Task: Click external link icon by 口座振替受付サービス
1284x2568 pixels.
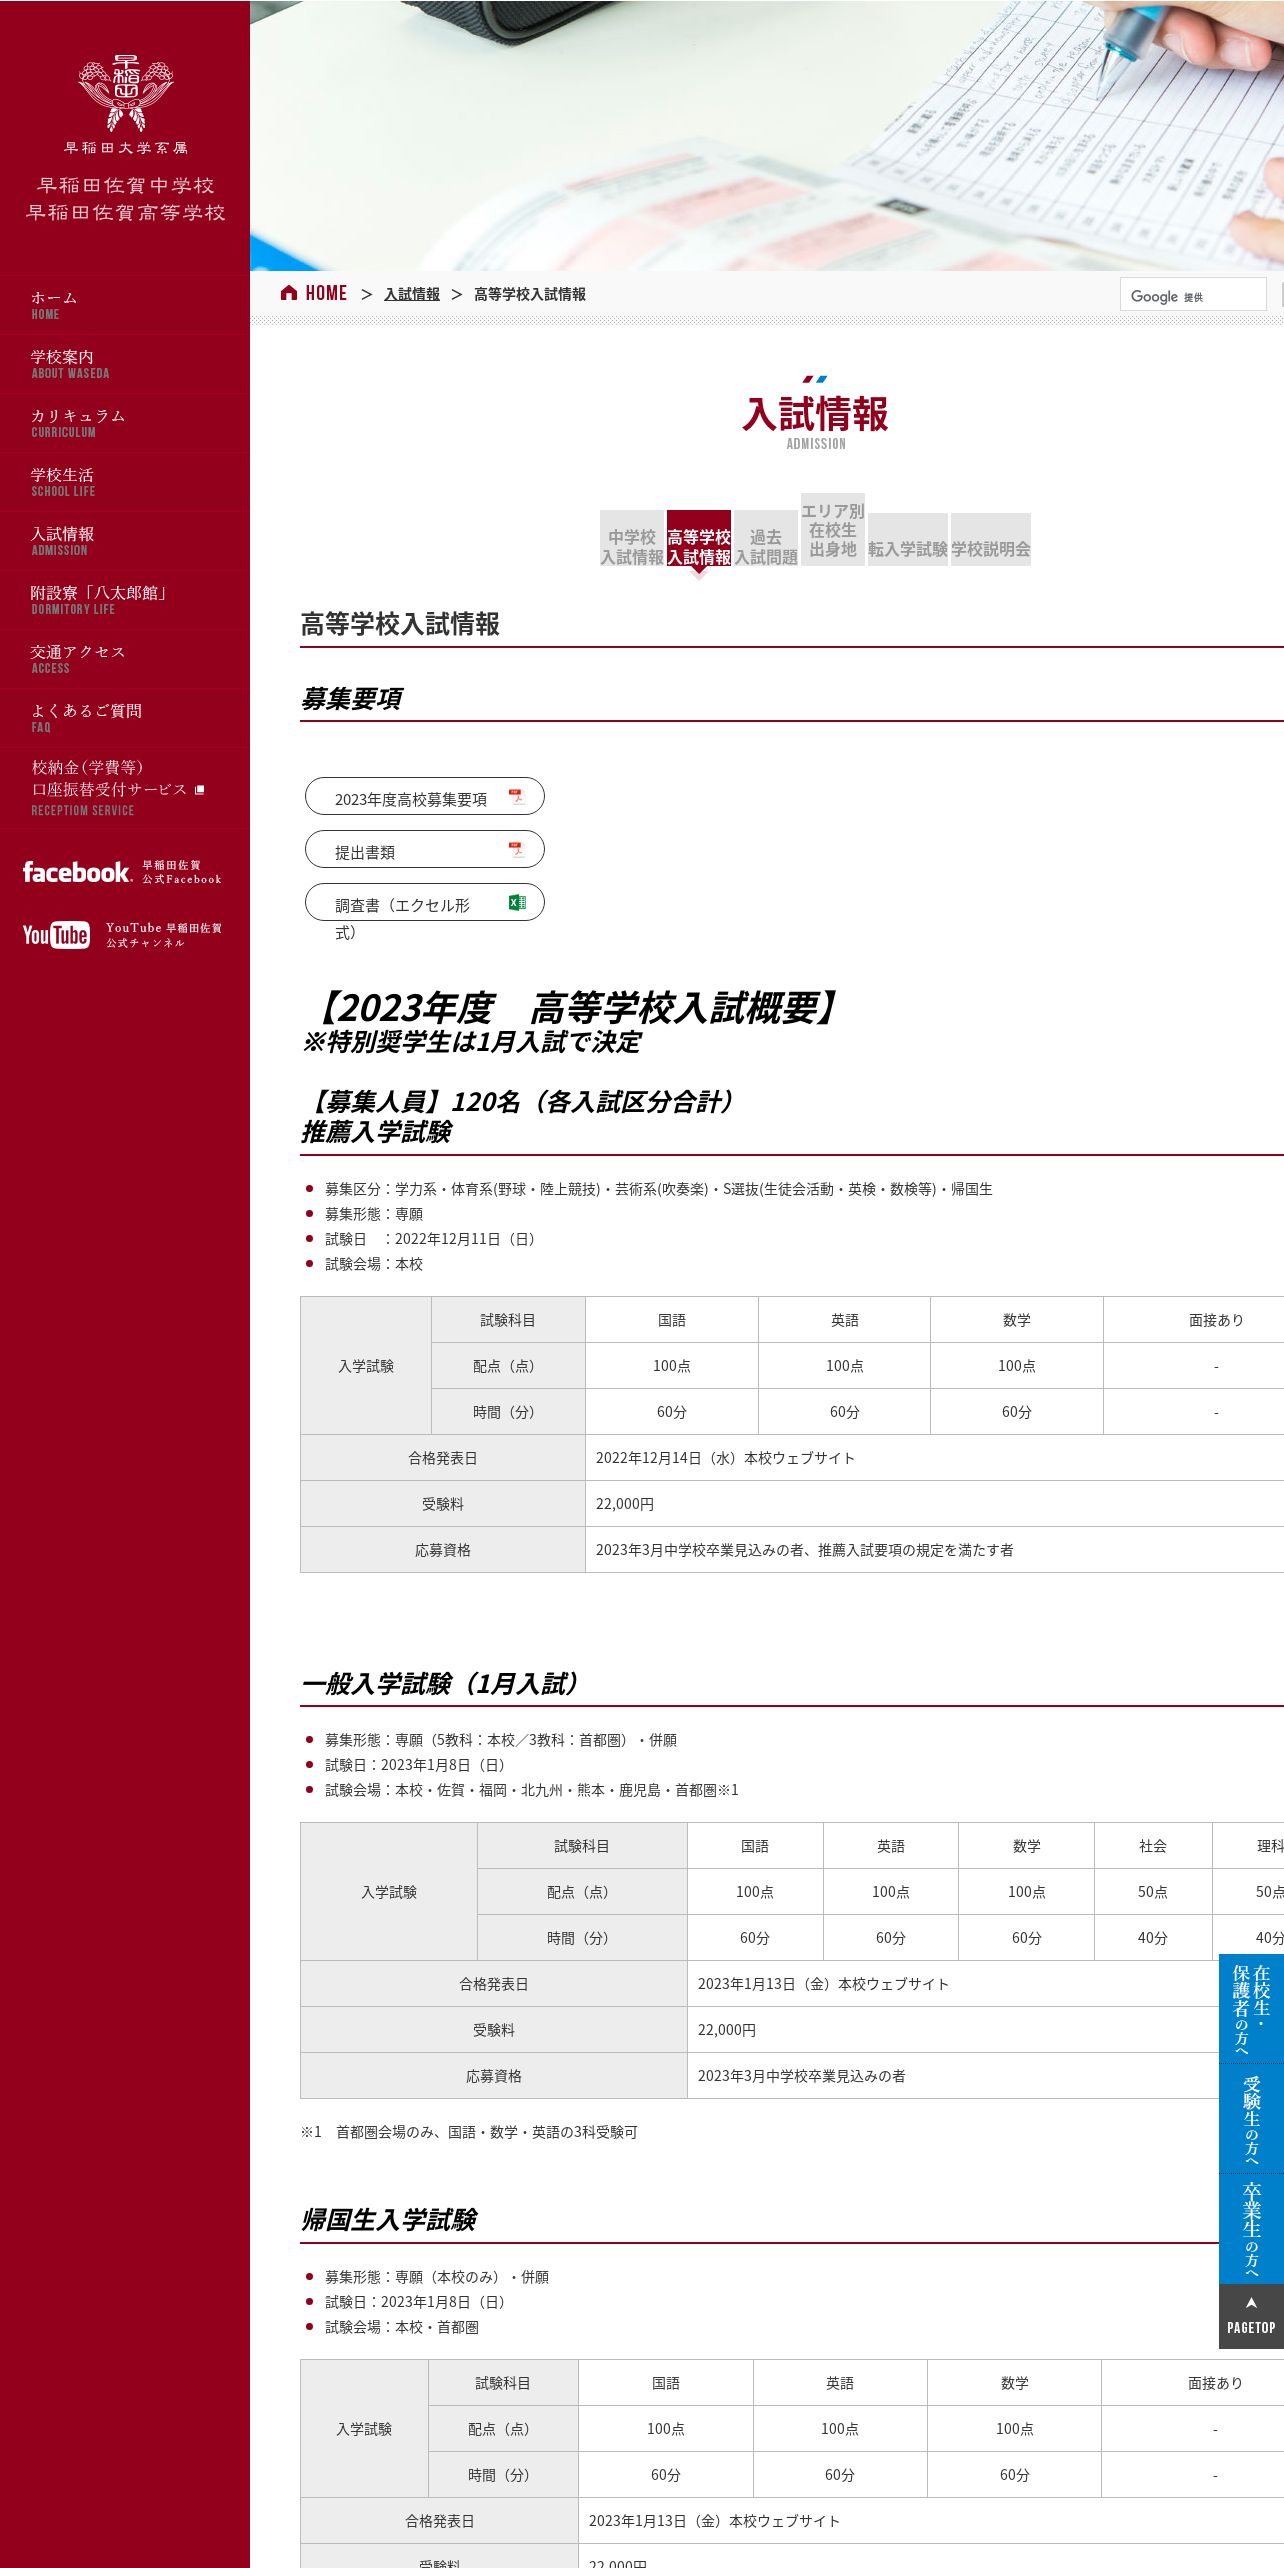Action: pyautogui.click(x=199, y=790)
